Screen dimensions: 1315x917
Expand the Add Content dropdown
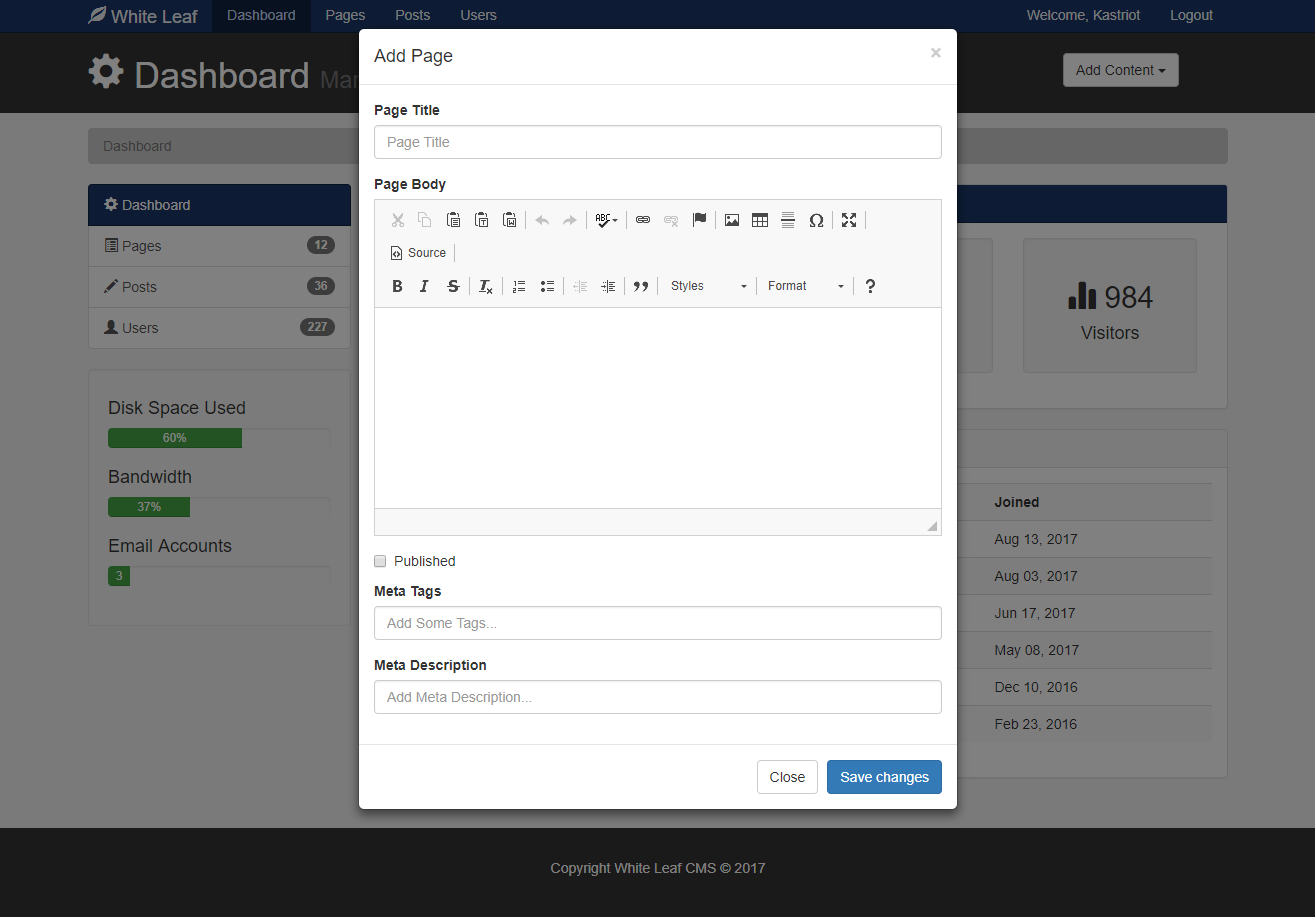[x=1120, y=70]
